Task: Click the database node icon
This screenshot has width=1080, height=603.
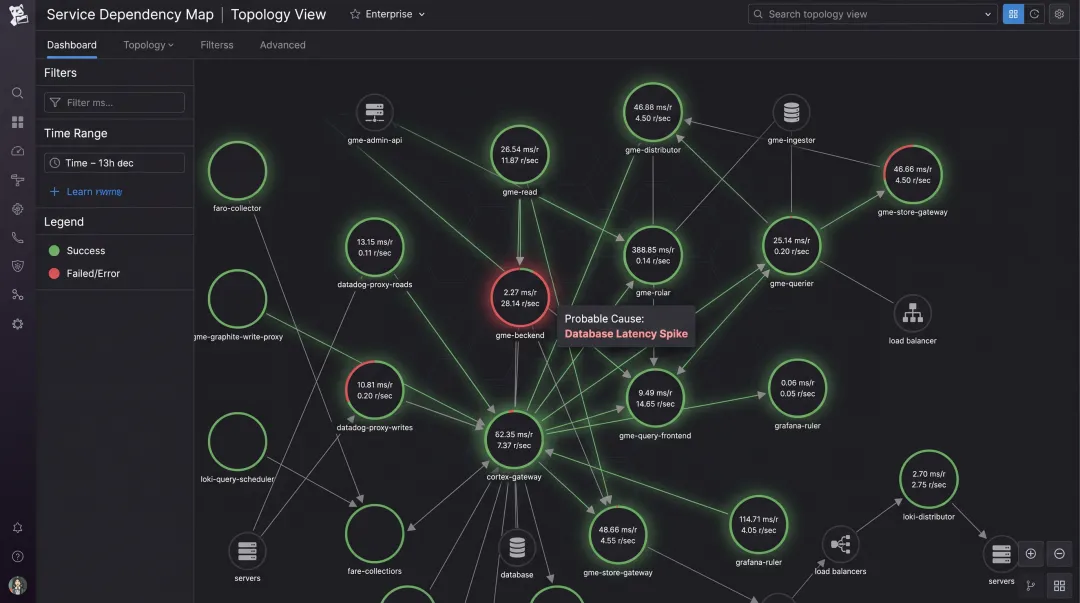Action: (x=517, y=548)
